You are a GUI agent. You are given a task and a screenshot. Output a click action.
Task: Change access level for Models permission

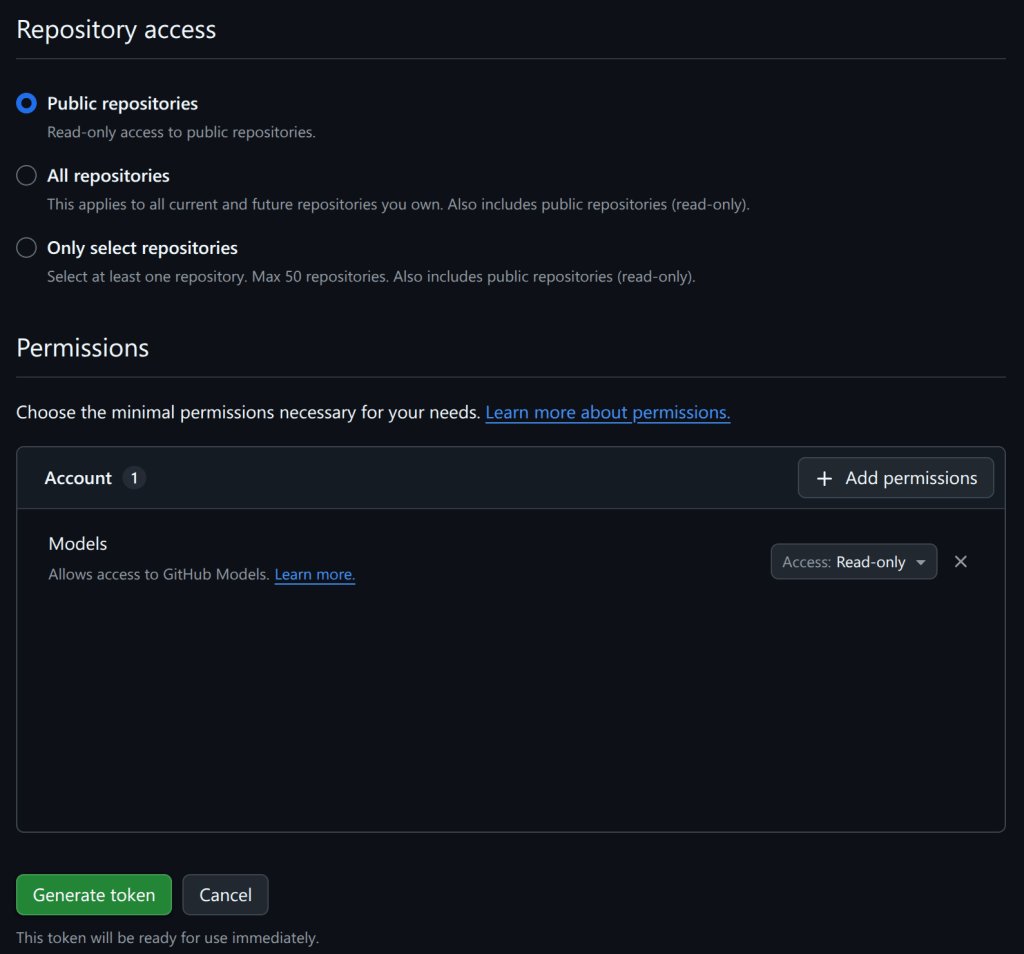(x=853, y=561)
